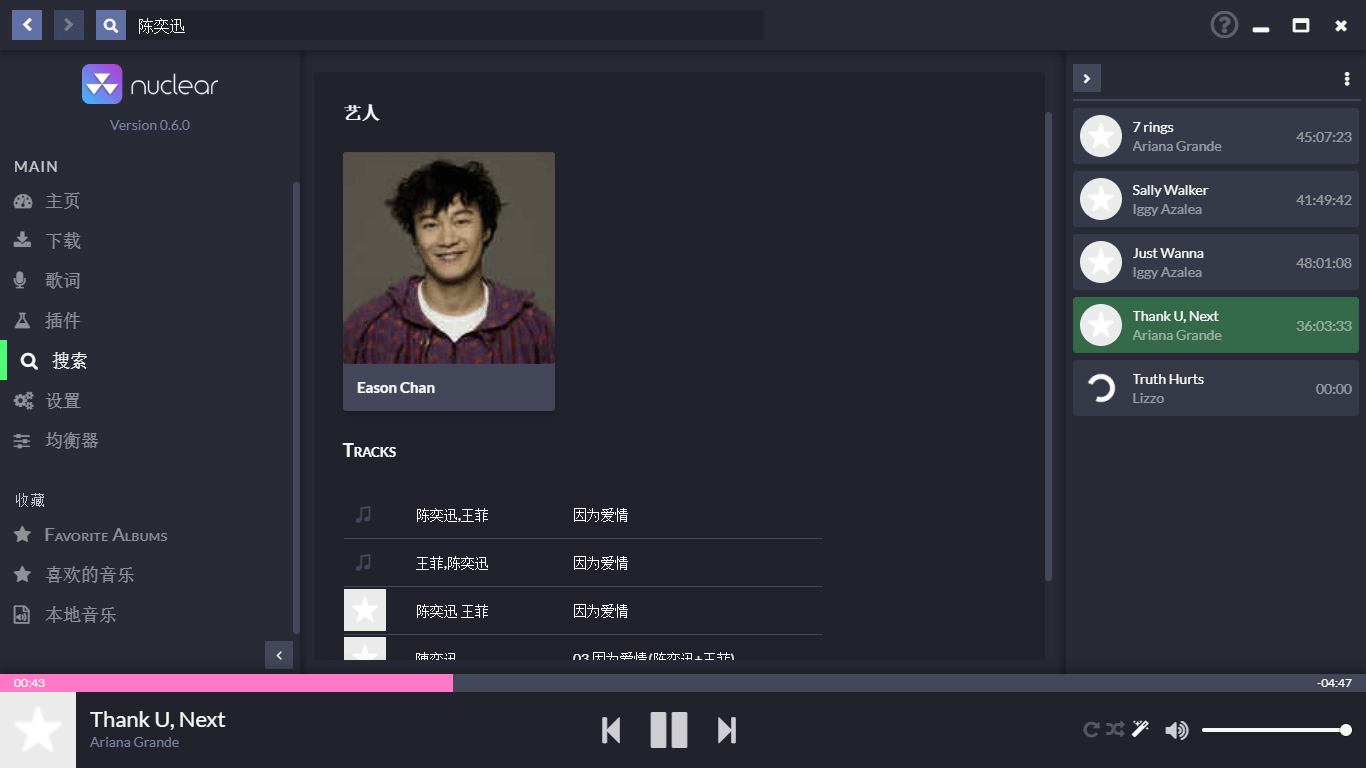Click the main content vertical scrollbar
Viewport: 1366px width, 768px height.
[x=1048, y=346]
